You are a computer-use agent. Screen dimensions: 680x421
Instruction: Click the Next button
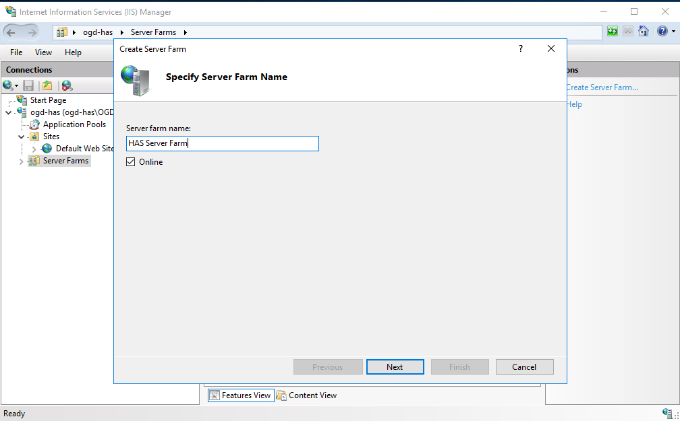(x=395, y=367)
